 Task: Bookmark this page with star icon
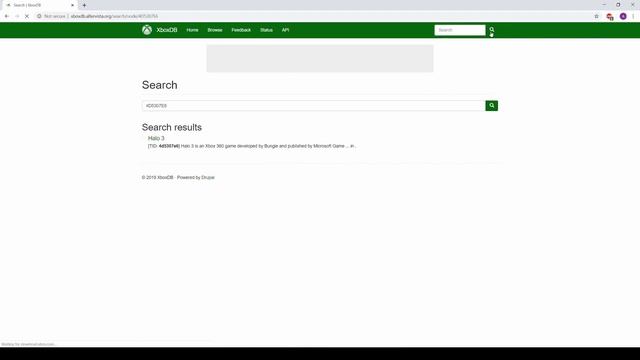(596, 16)
